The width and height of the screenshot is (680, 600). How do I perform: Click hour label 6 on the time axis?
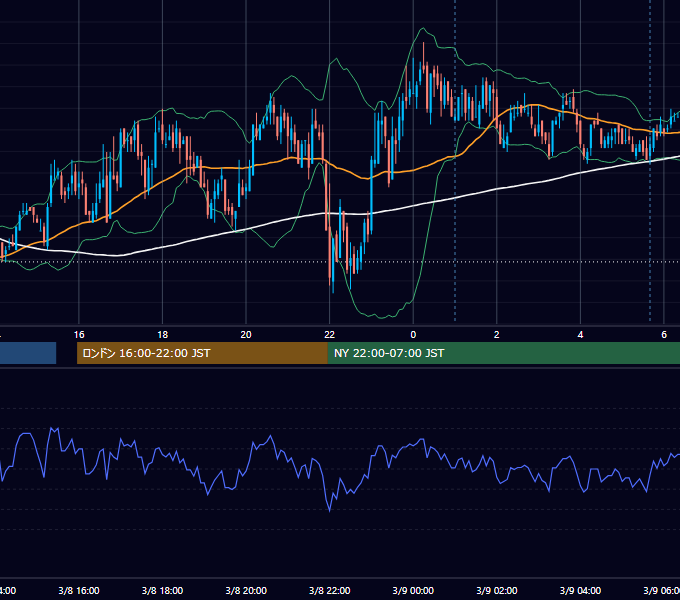pyautogui.click(x=664, y=335)
